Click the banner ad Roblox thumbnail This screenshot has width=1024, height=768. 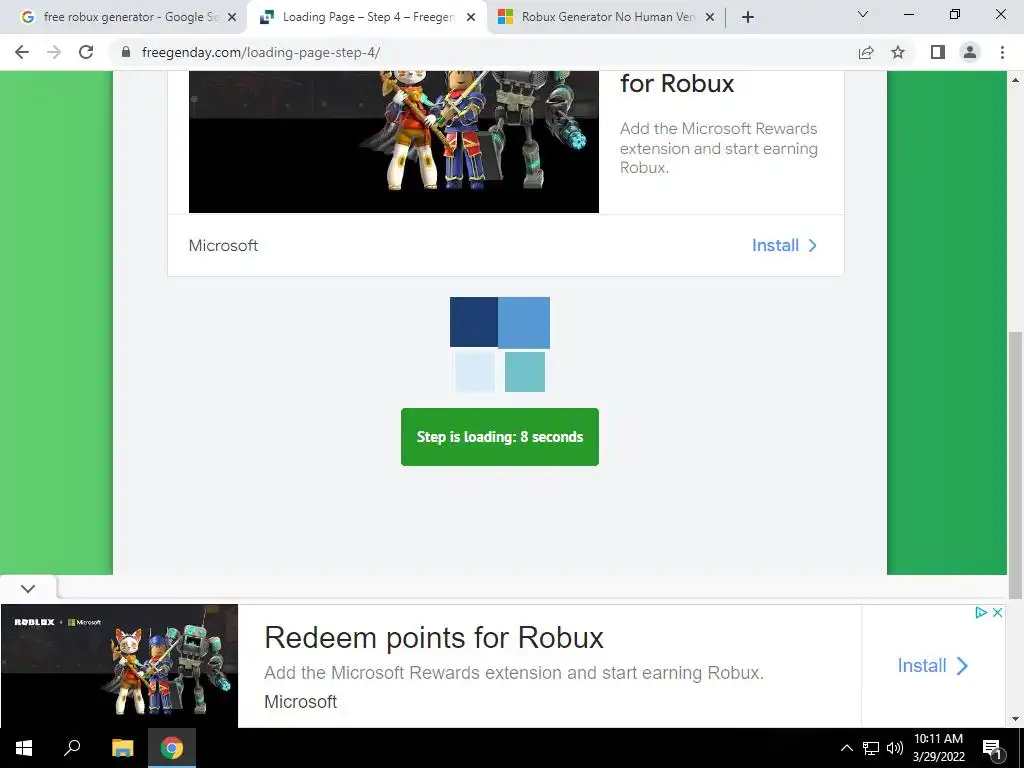120,665
